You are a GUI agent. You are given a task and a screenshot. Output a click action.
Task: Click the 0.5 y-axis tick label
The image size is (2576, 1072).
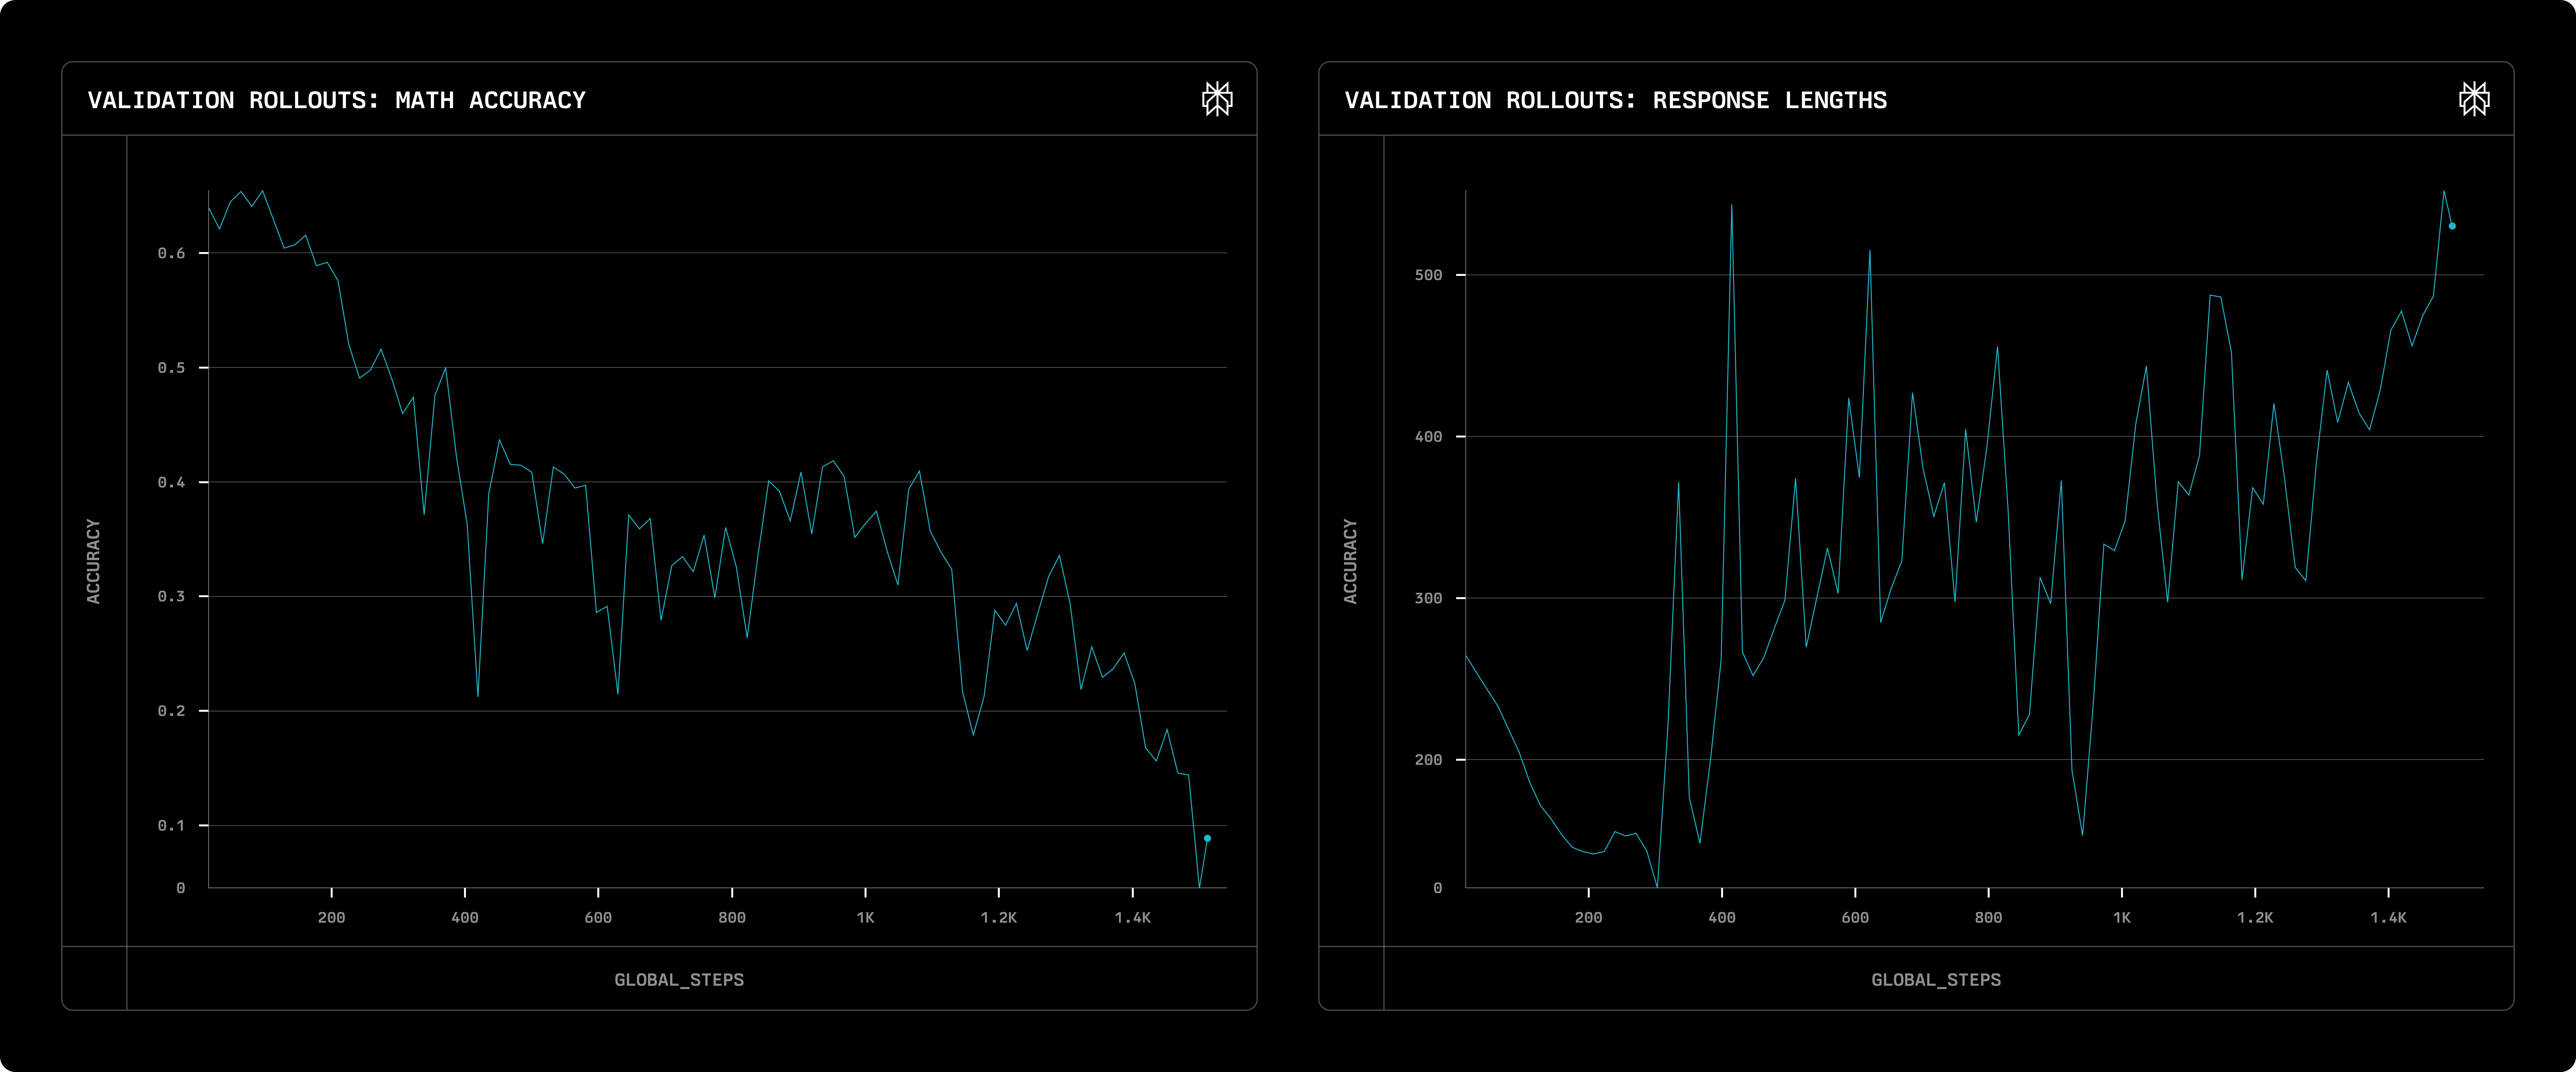coord(171,368)
